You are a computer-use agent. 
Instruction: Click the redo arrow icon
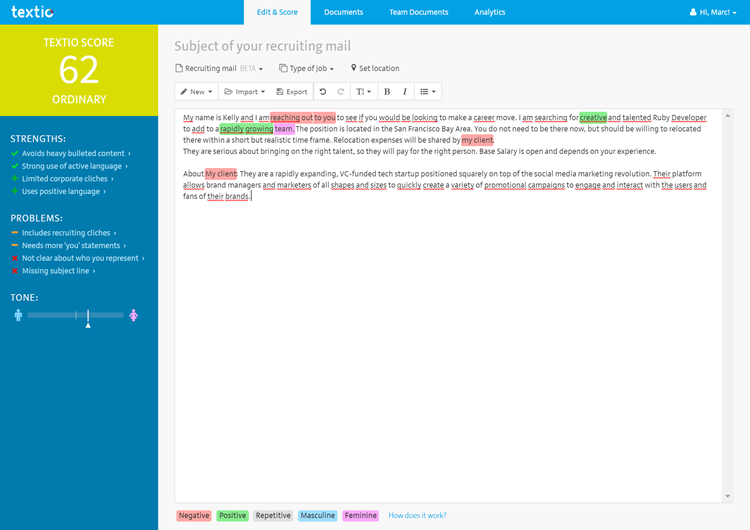click(341, 91)
